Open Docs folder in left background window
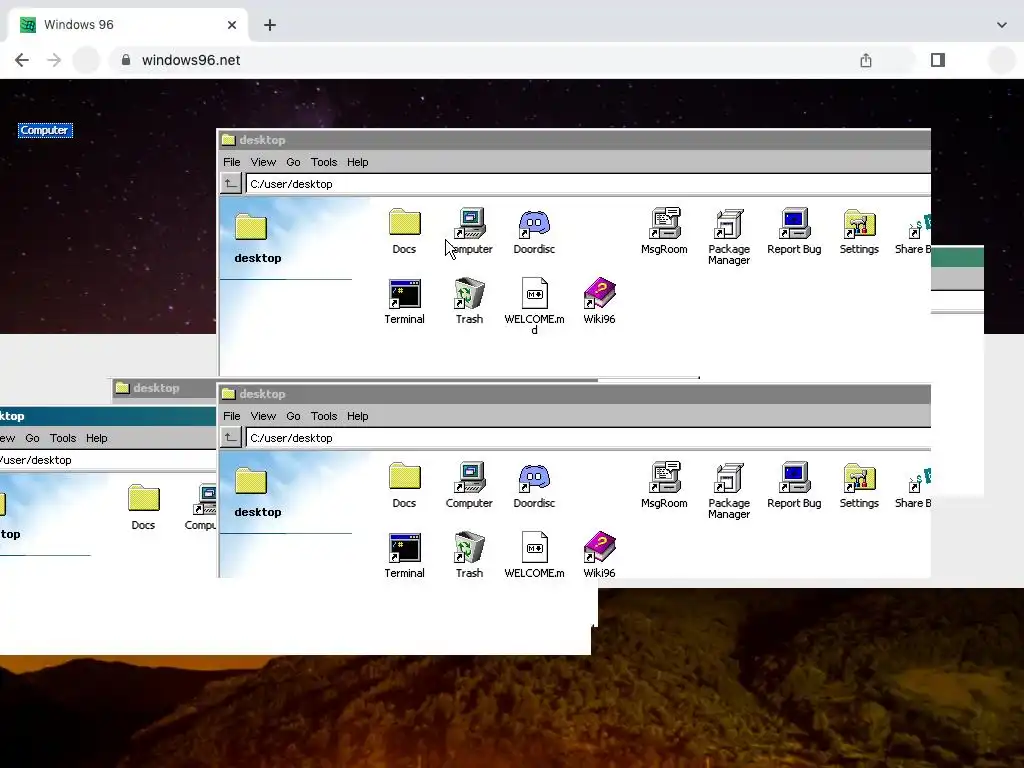This screenshot has height=768, width=1024. [x=143, y=507]
